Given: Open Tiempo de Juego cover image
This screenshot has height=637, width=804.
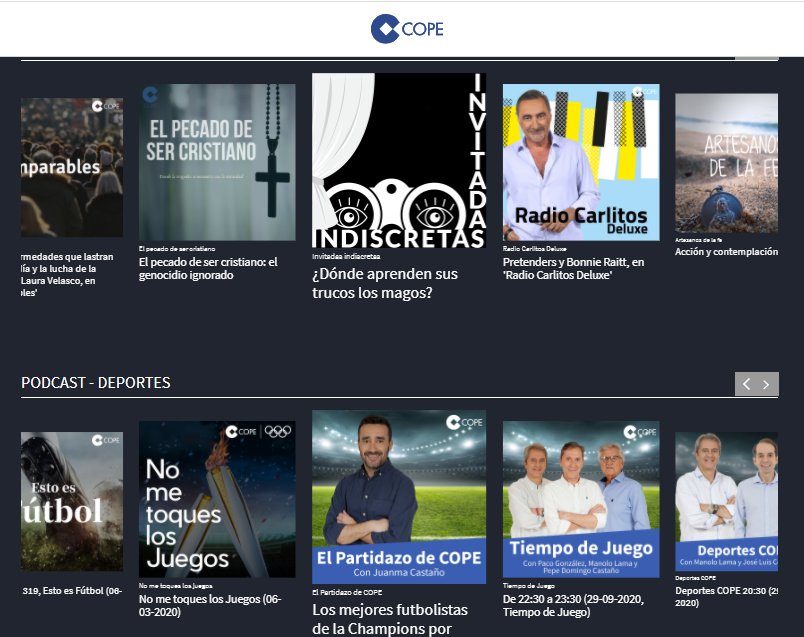Looking at the screenshot, I should pyautogui.click(x=581, y=498).
